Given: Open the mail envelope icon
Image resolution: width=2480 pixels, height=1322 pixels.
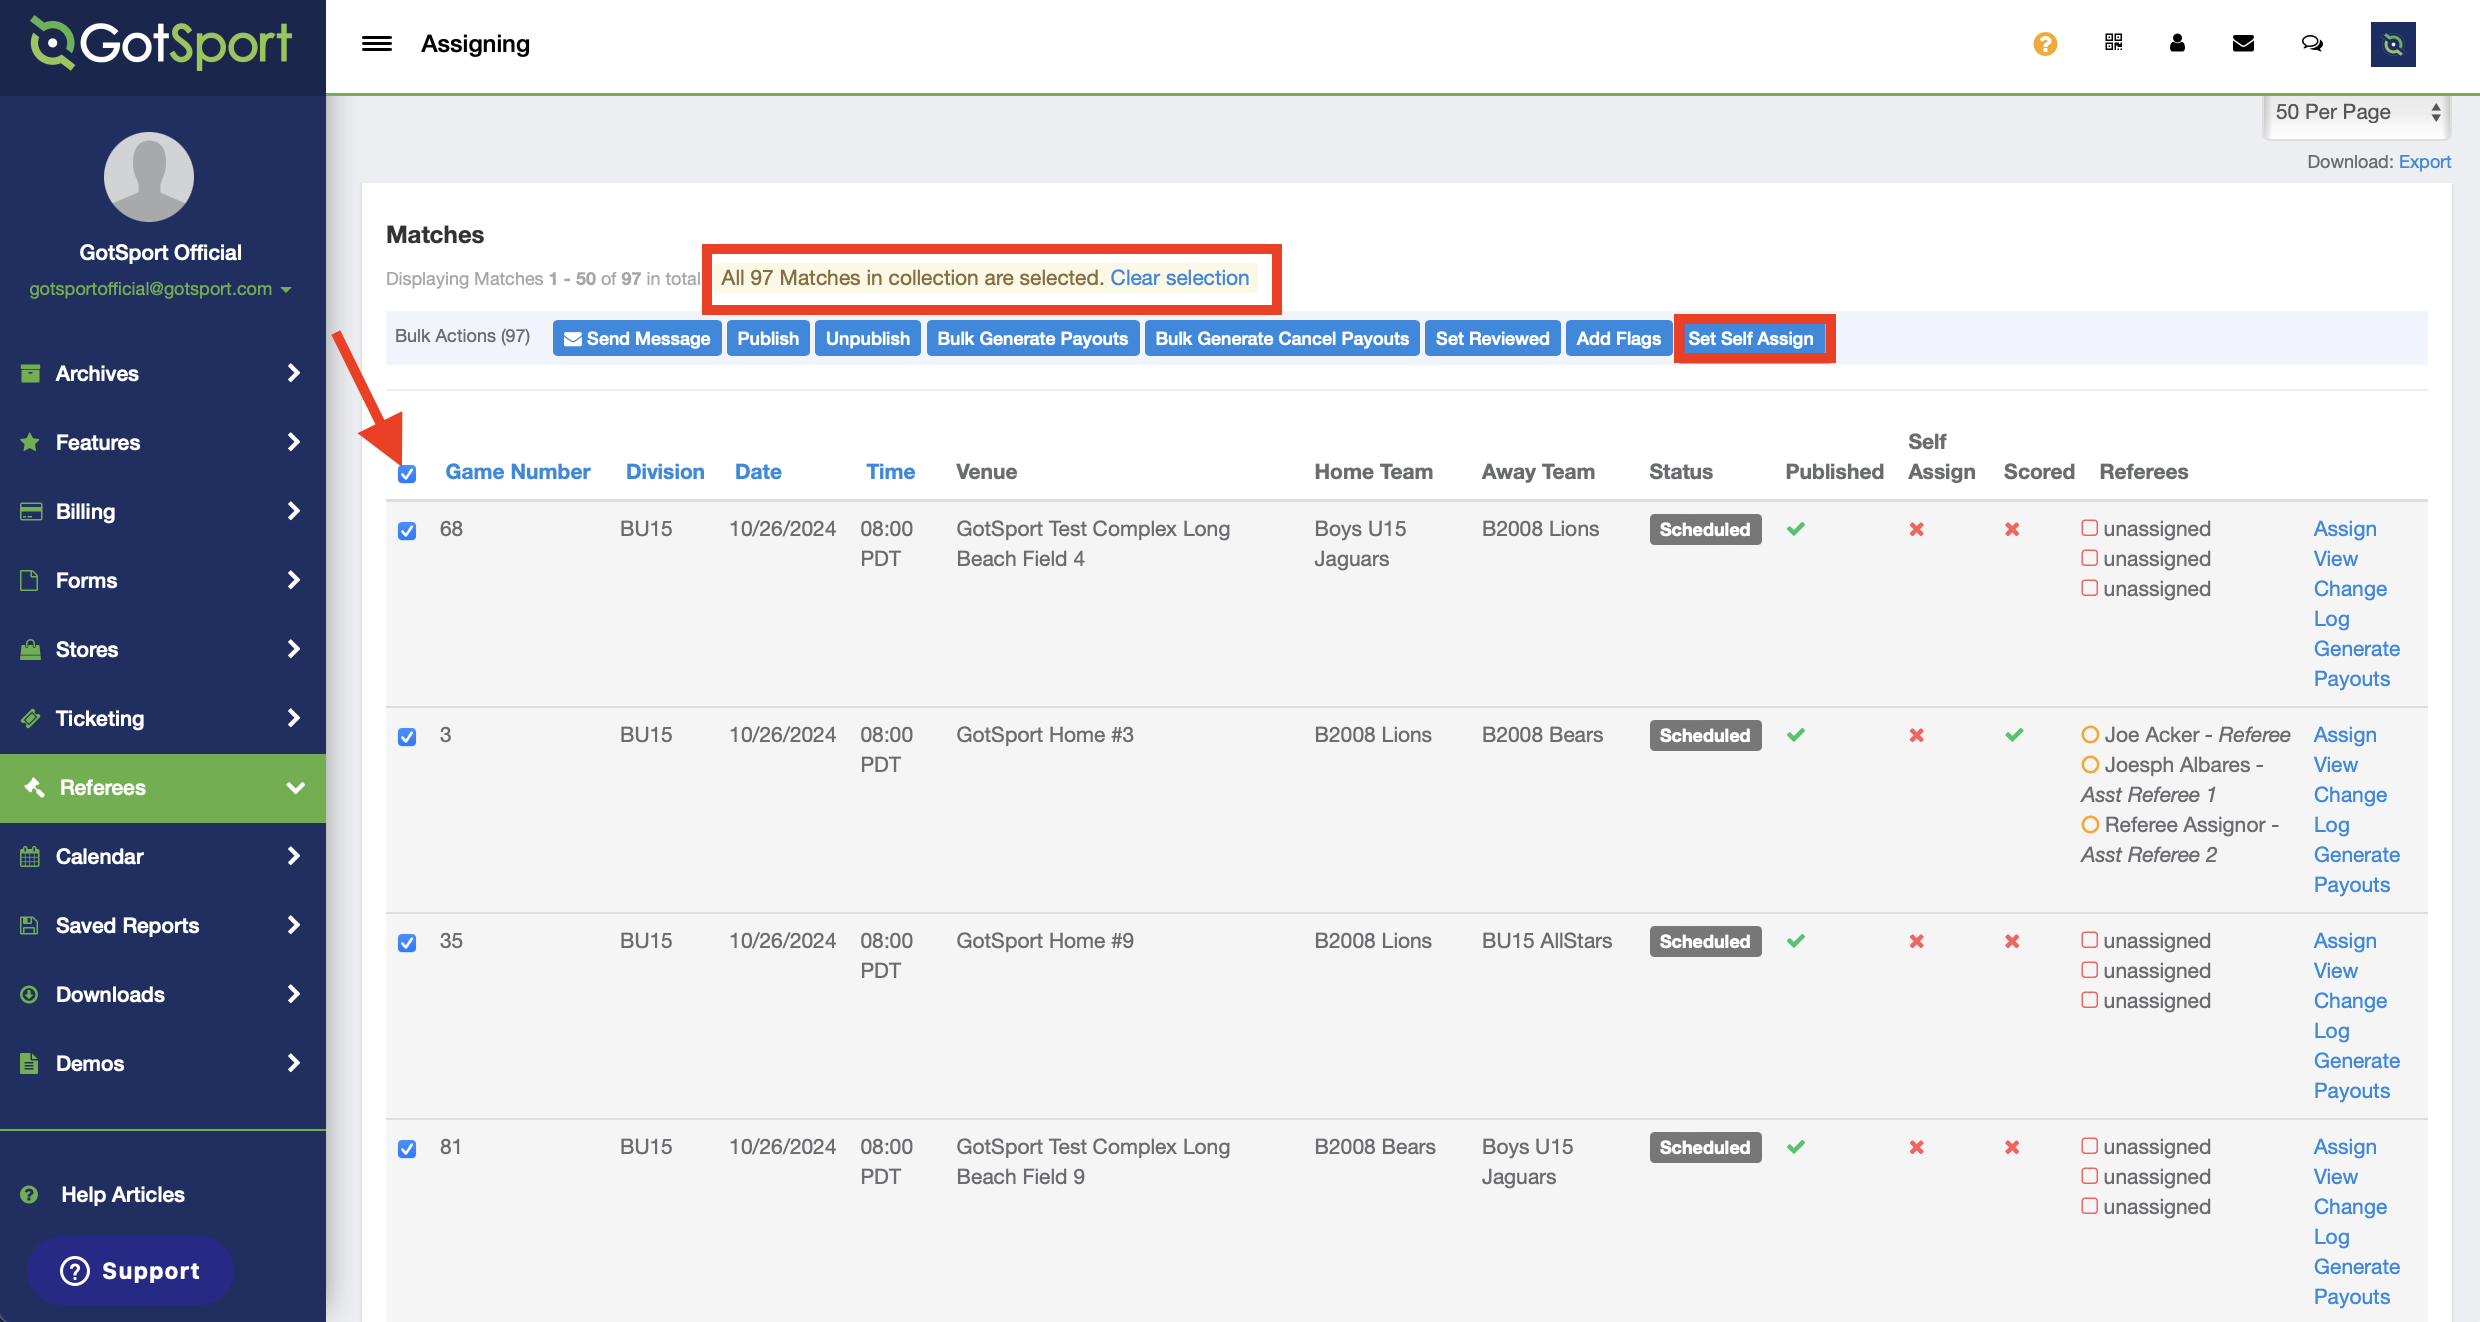Looking at the screenshot, I should (x=2243, y=43).
